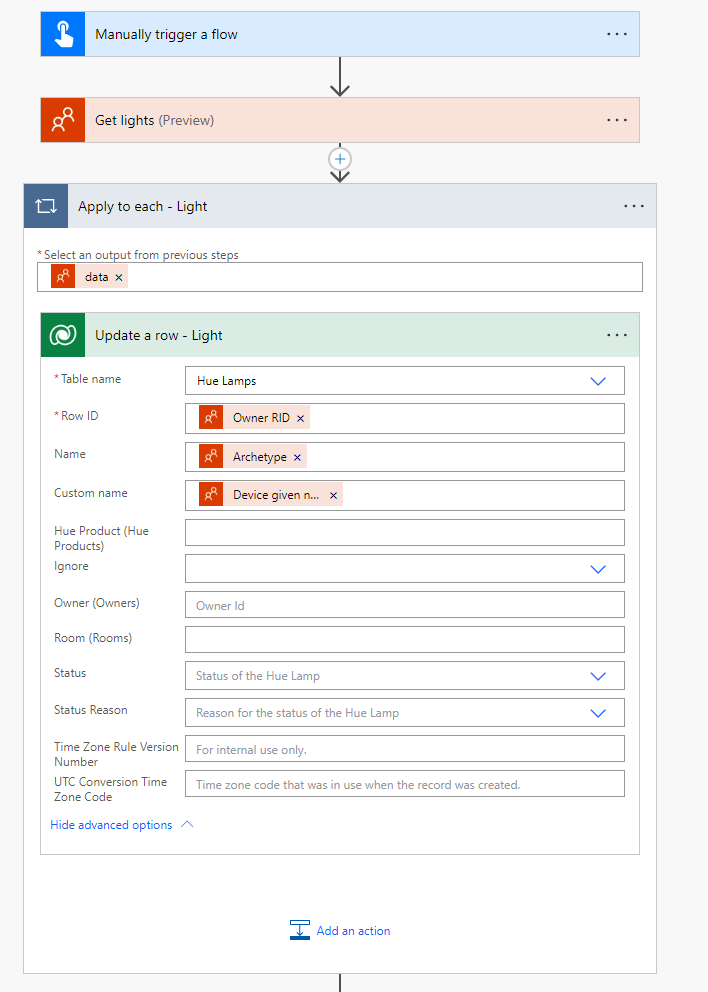This screenshot has height=992, width=708.
Task: Click the Apply to each loop icon
Action: [x=46, y=206]
